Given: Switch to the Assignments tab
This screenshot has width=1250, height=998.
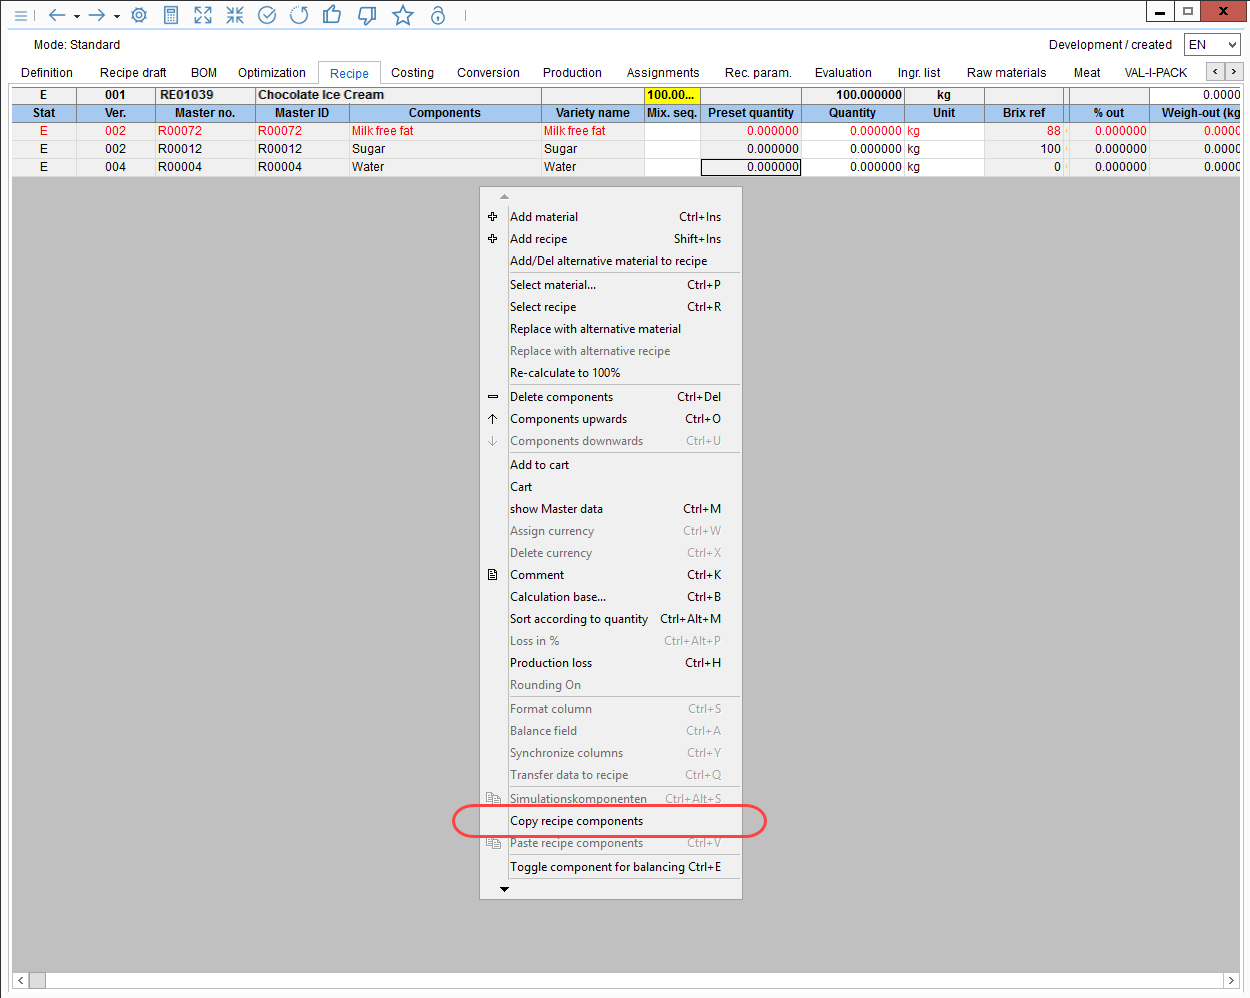Looking at the screenshot, I should (663, 73).
